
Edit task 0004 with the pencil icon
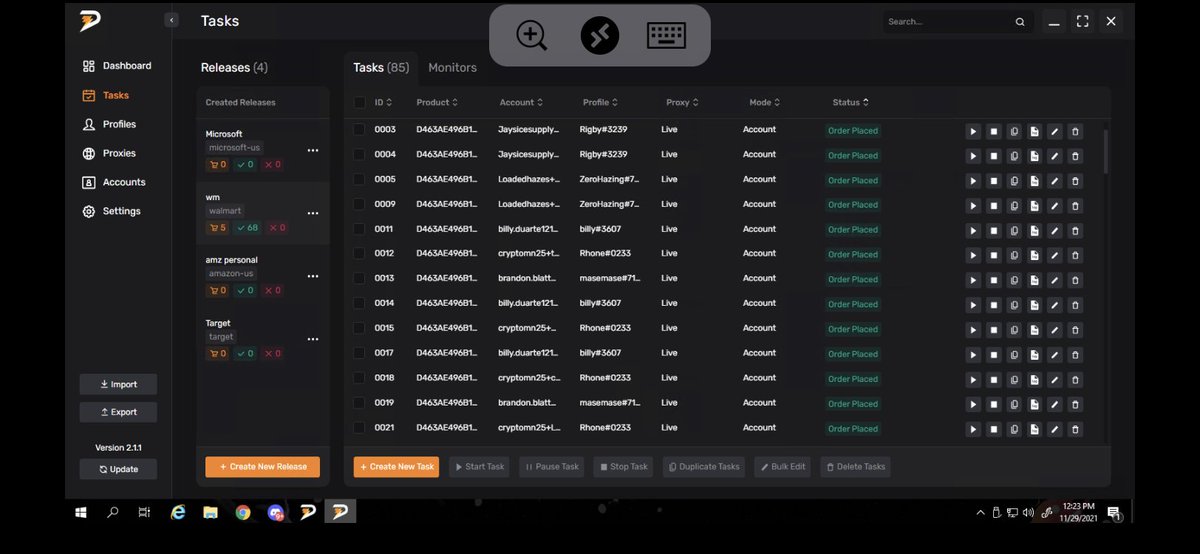coord(1054,156)
